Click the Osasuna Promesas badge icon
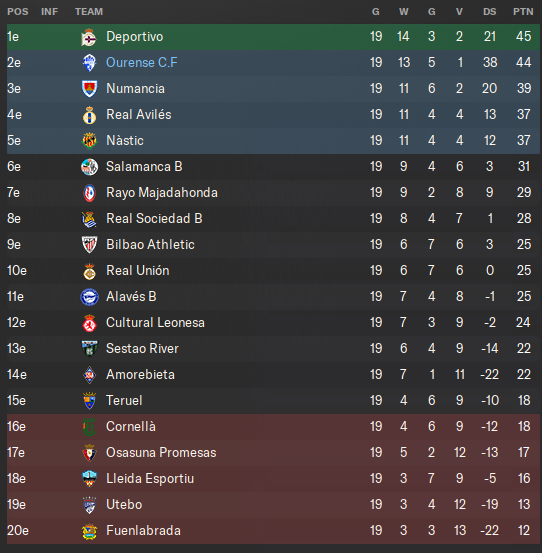542x553 pixels. point(89,453)
